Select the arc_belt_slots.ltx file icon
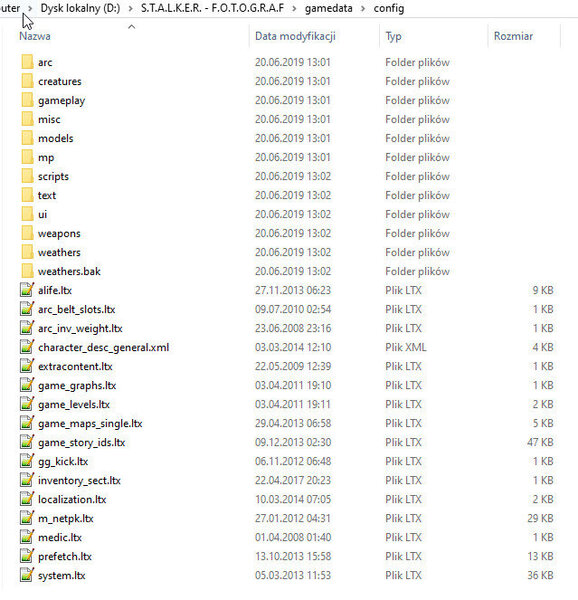 [x=27, y=309]
